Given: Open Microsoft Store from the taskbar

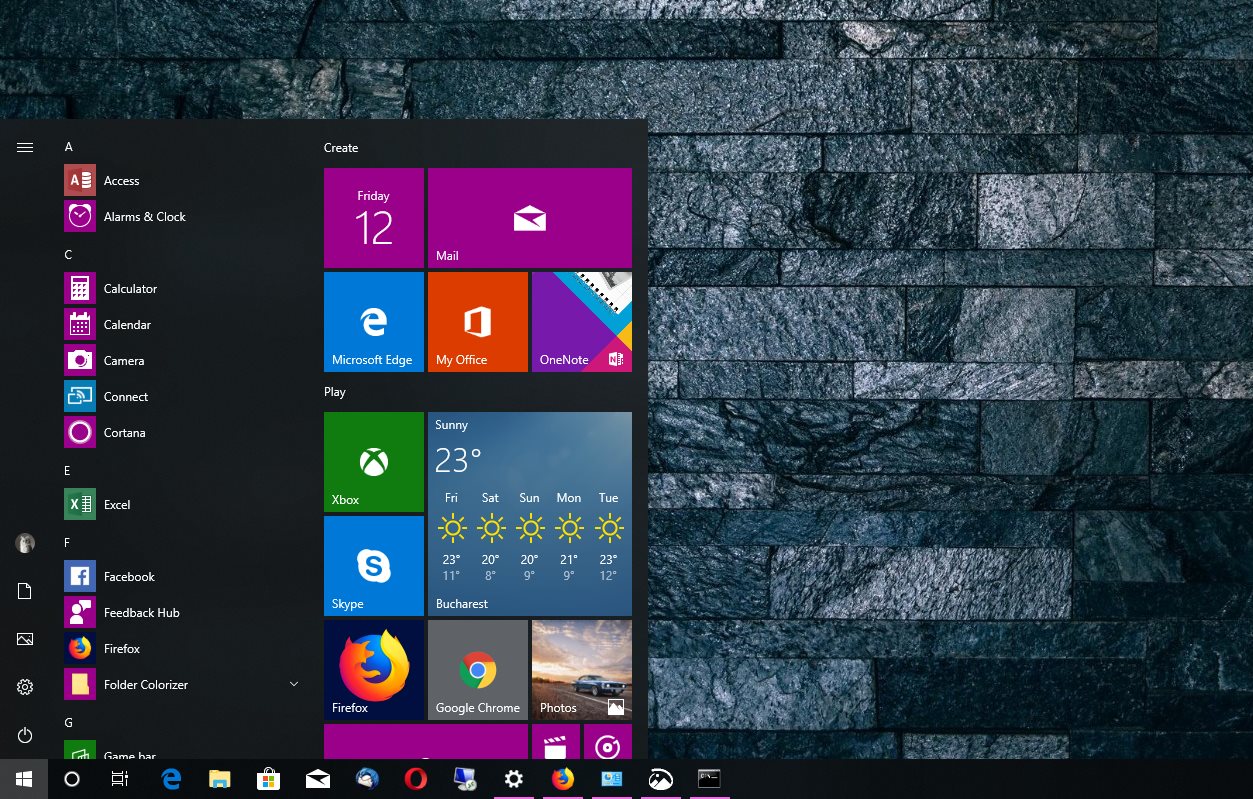Looking at the screenshot, I should (269, 779).
